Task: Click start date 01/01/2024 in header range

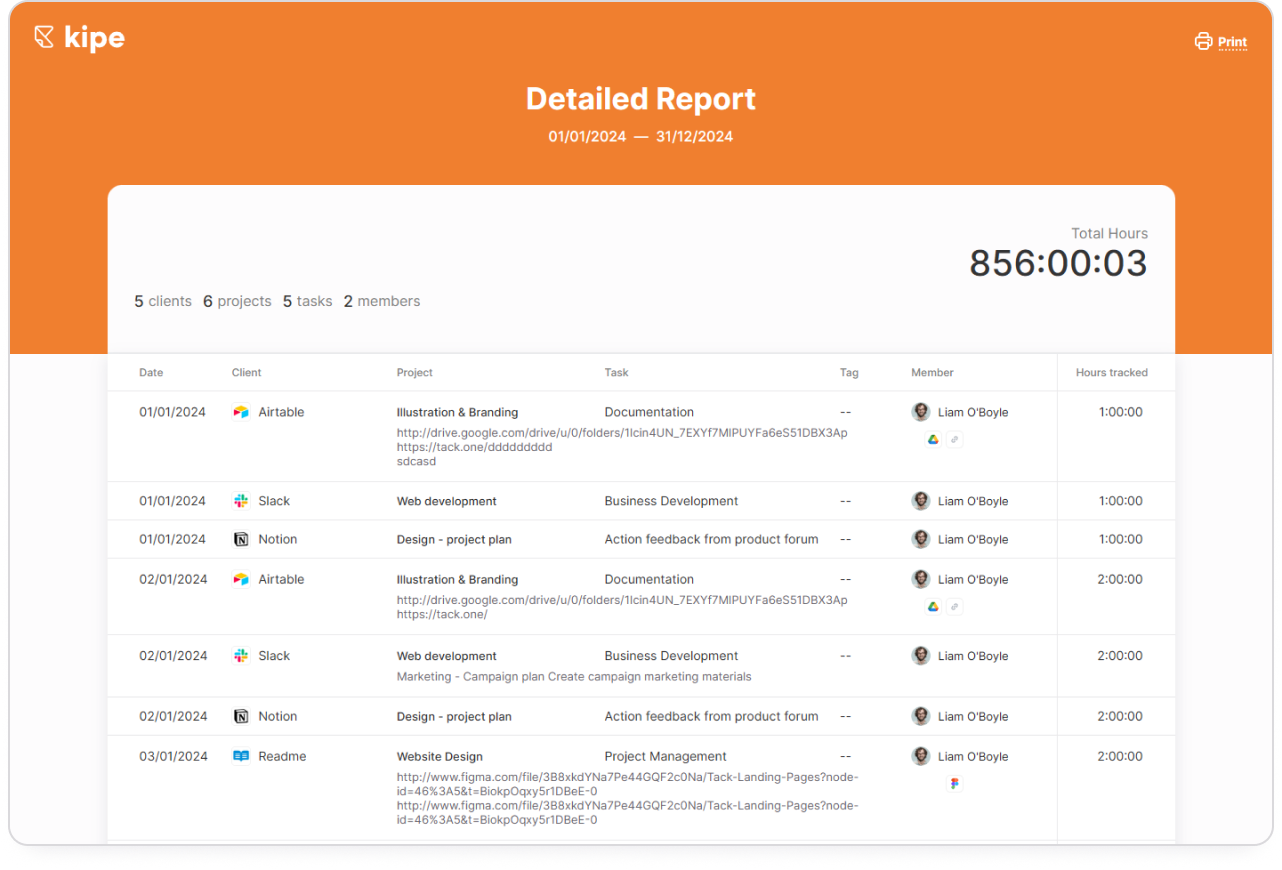Action: pyautogui.click(x=587, y=136)
